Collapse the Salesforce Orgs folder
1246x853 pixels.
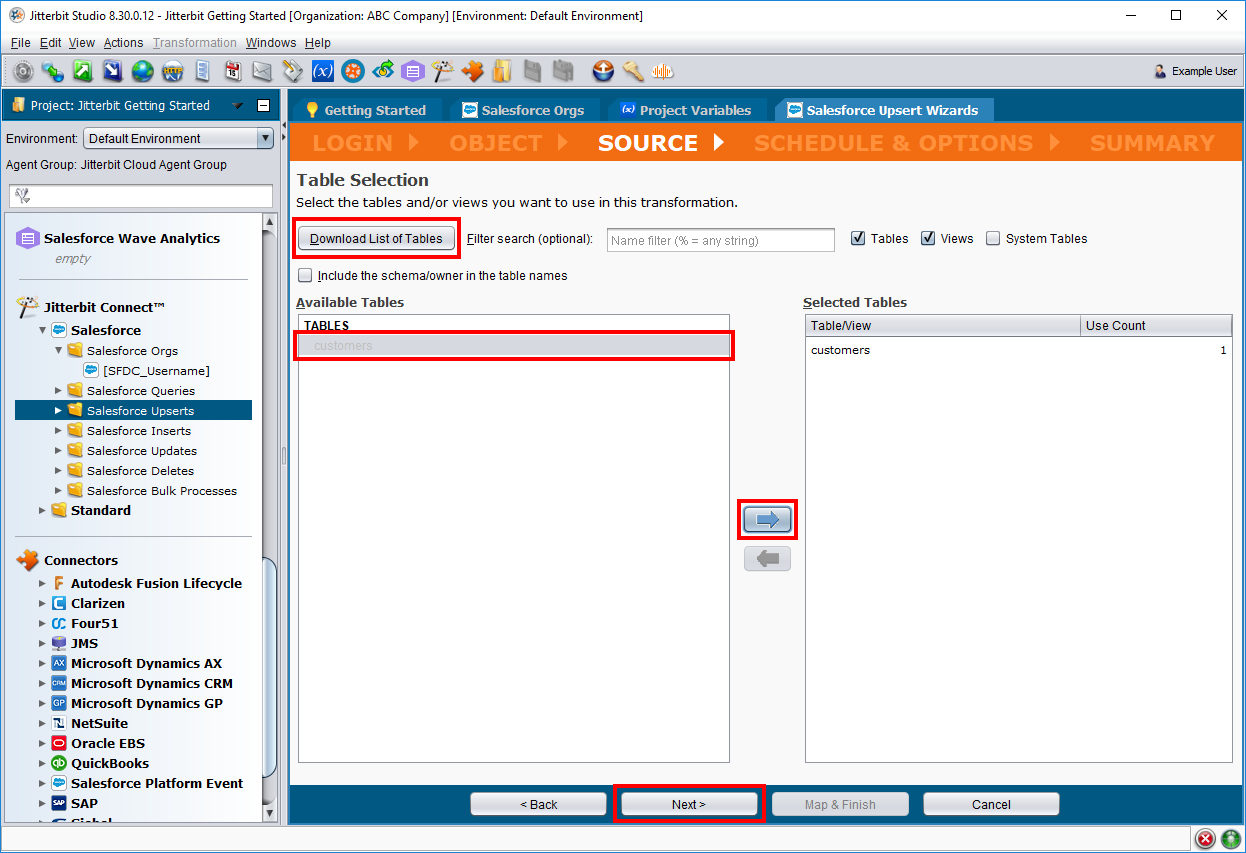(x=59, y=351)
